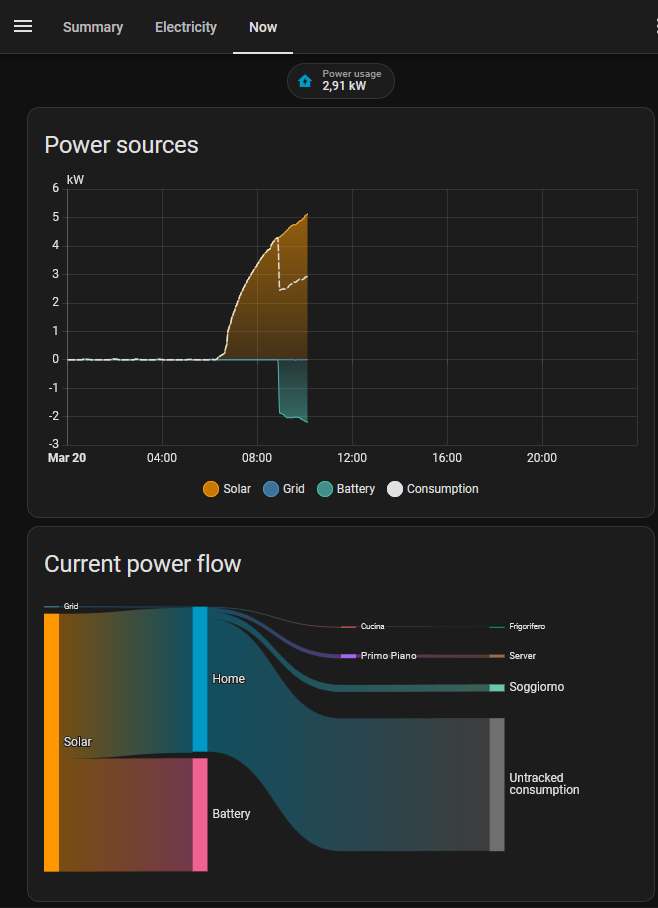
Task: Click the home power usage icon
Action: pos(305,81)
